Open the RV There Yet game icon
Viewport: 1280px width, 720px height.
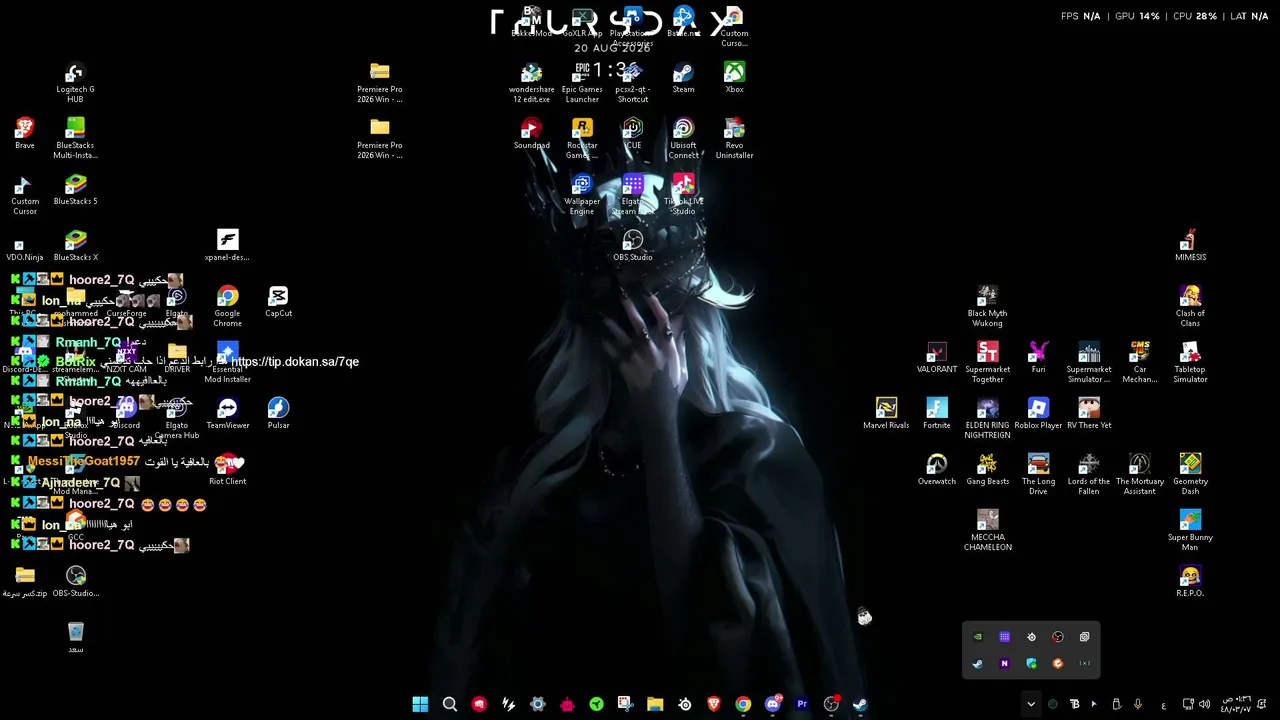pos(1089,414)
